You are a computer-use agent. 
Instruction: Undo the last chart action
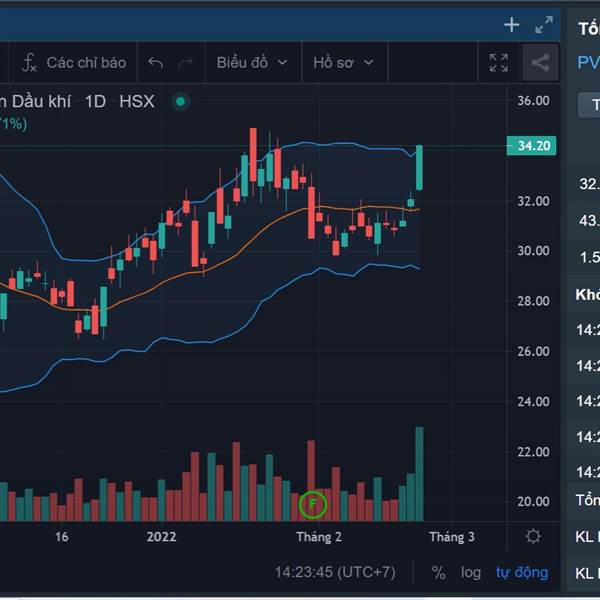click(x=156, y=63)
